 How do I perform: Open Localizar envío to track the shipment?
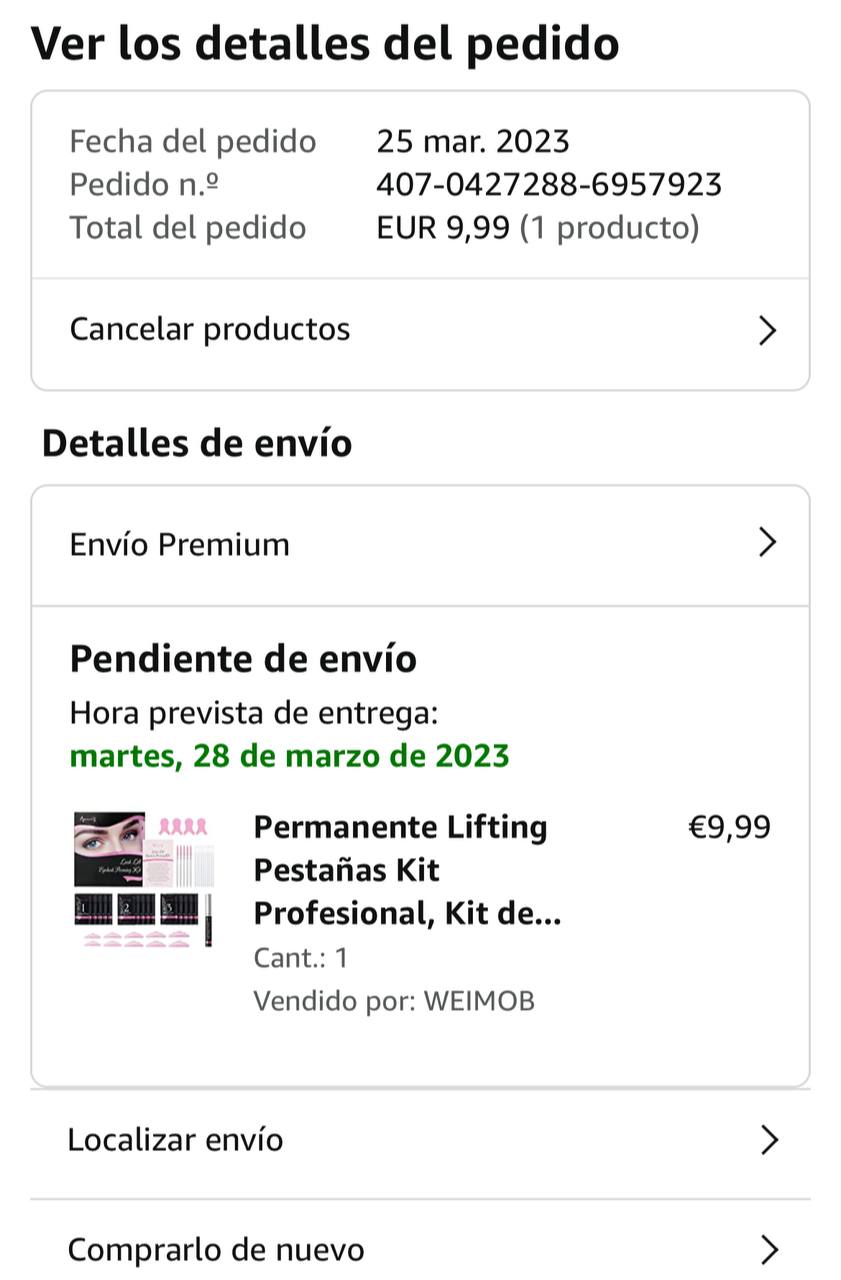click(175, 1140)
